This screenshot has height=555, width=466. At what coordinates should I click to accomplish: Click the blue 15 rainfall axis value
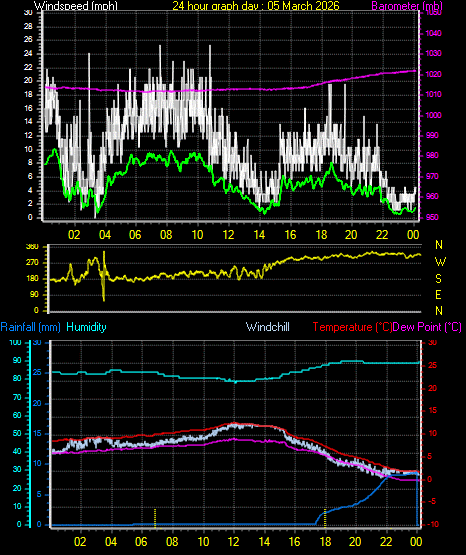37,434
